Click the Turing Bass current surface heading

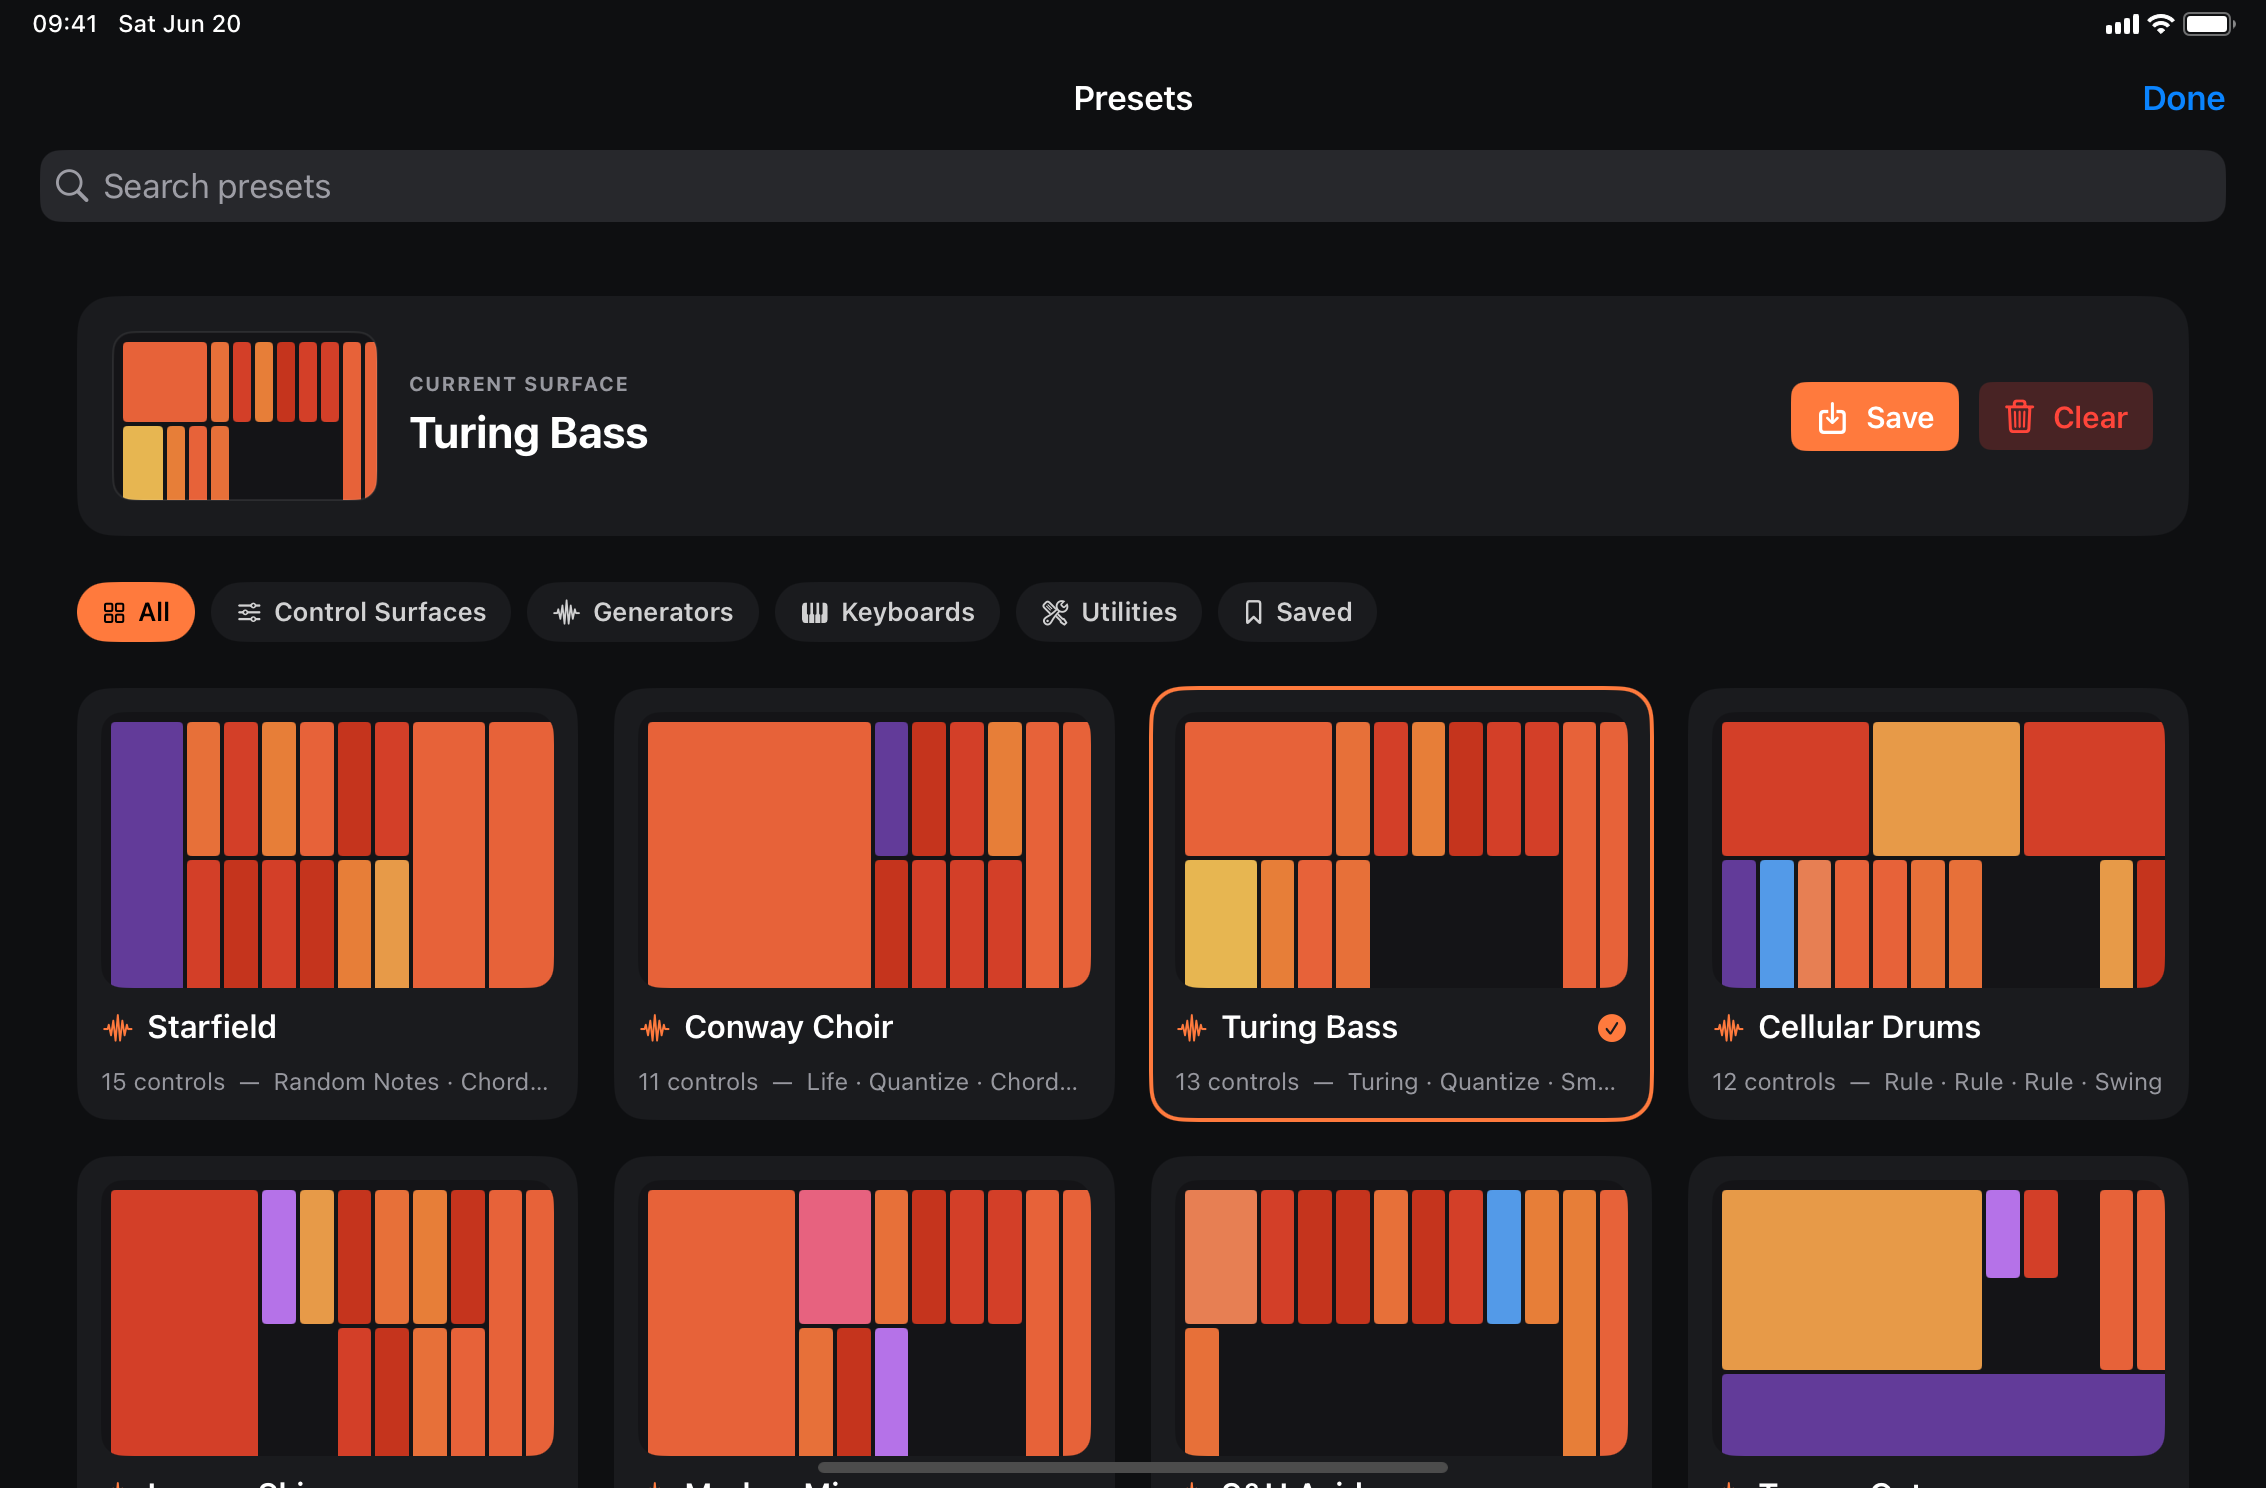click(x=529, y=434)
